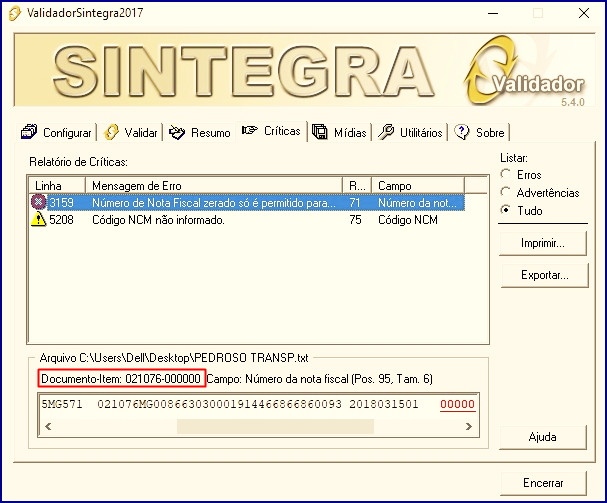Click the Validar chain icon
The image size is (607, 503).
[111, 132]
